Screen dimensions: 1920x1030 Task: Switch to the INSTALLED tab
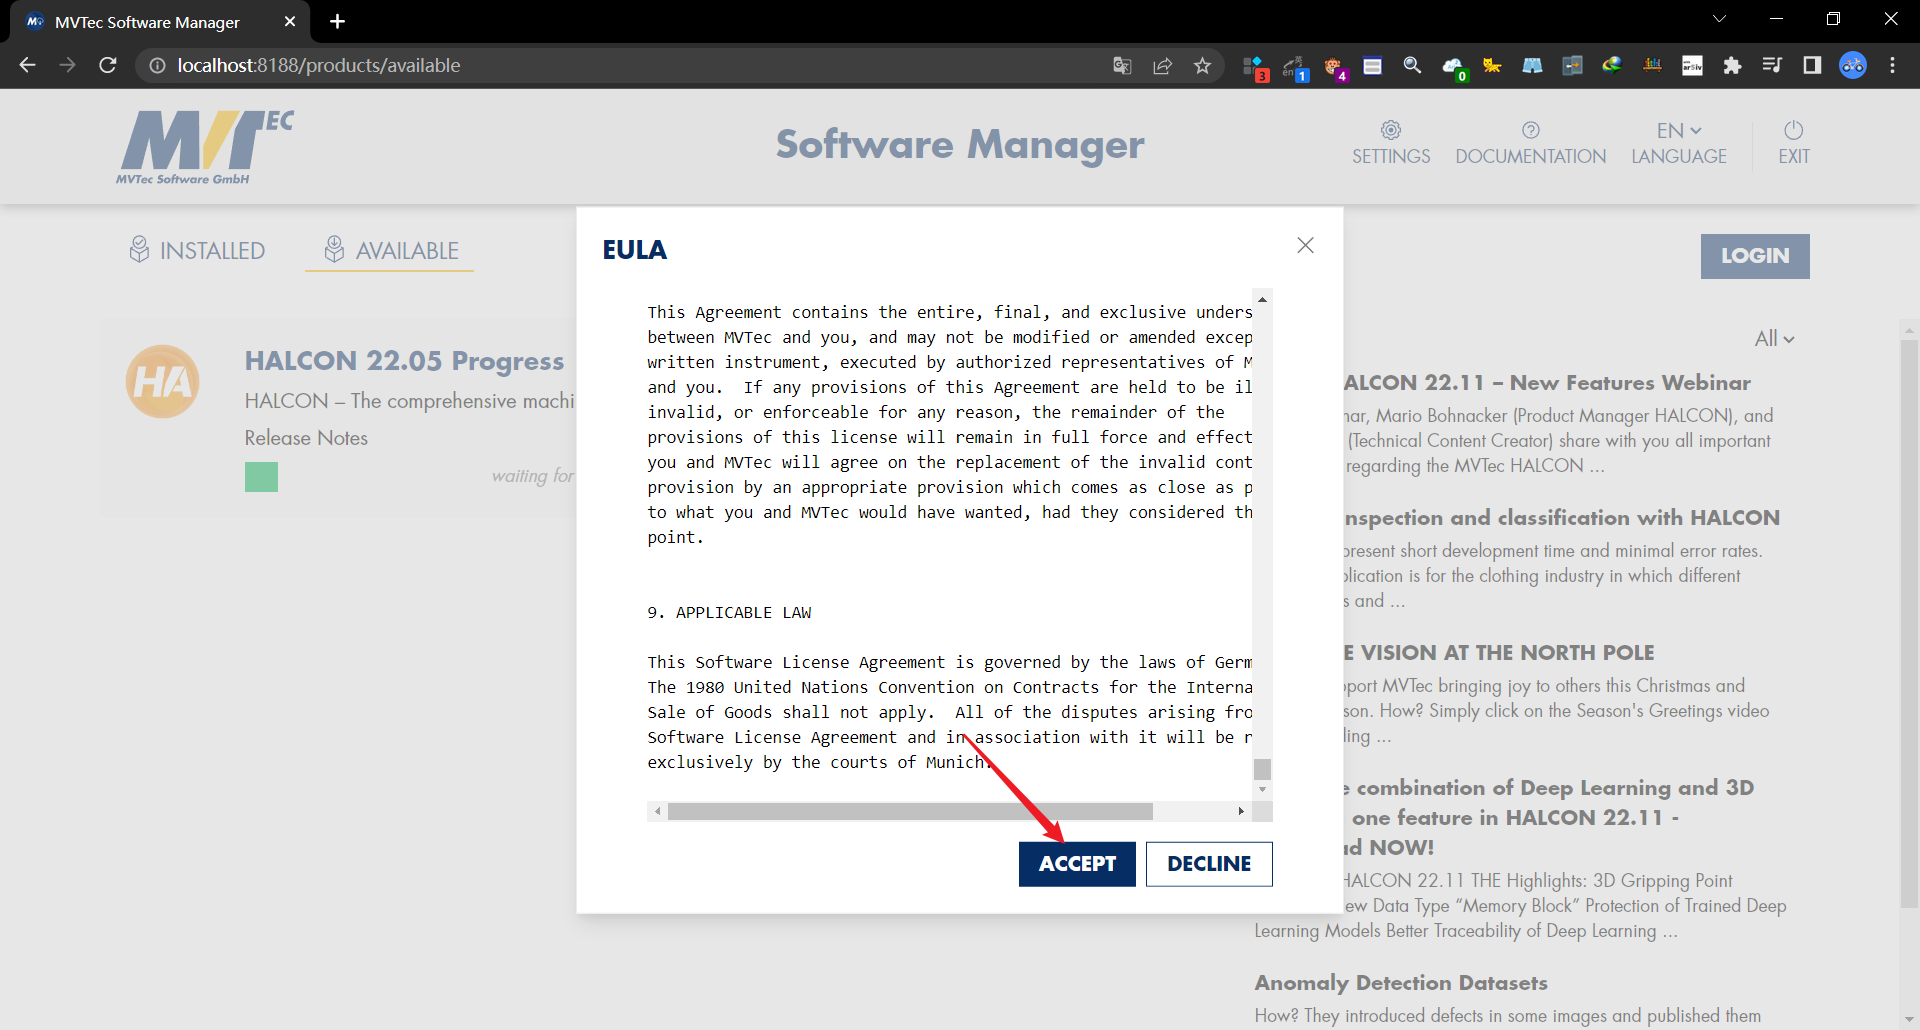(x=197, y=250)
